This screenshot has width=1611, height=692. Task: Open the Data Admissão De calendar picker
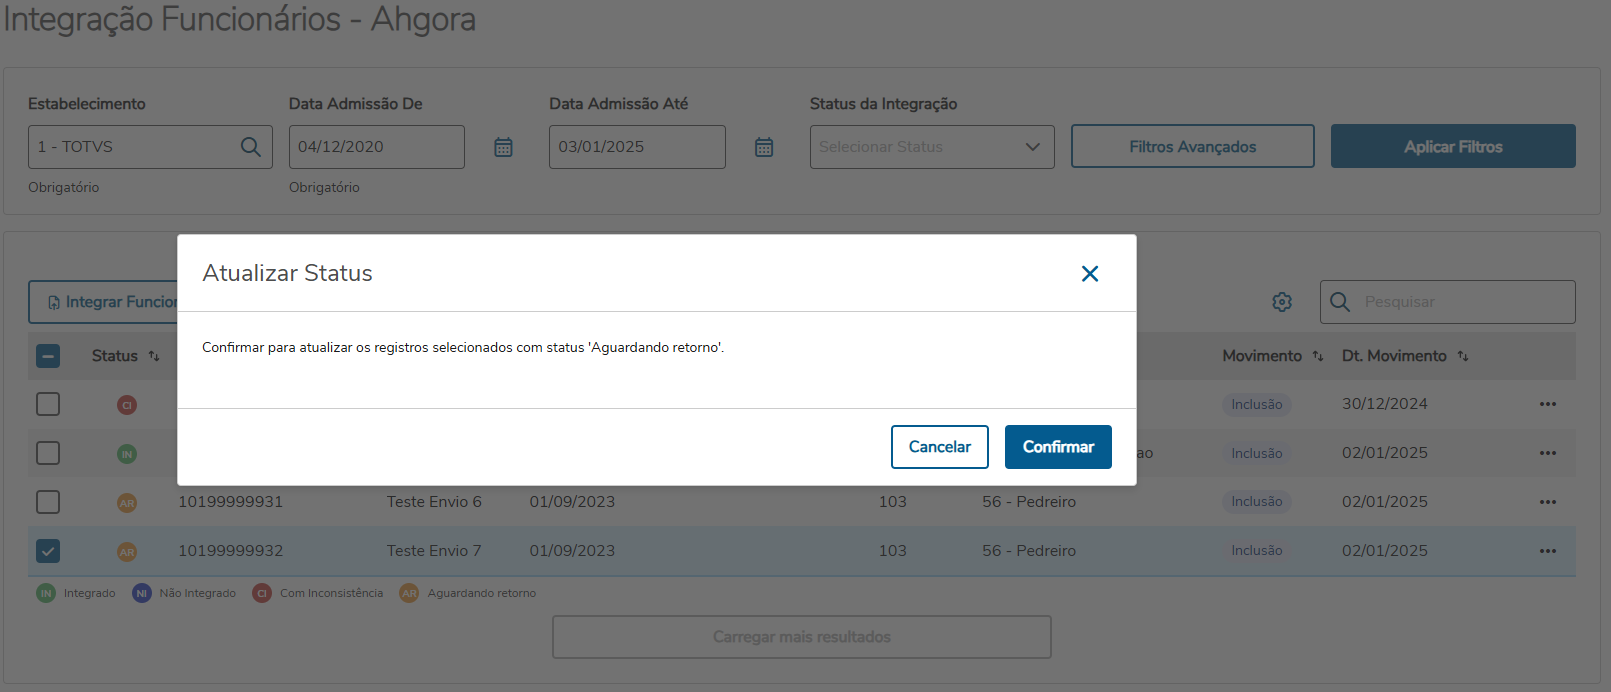pyautogui.click(x=503, y=147)
